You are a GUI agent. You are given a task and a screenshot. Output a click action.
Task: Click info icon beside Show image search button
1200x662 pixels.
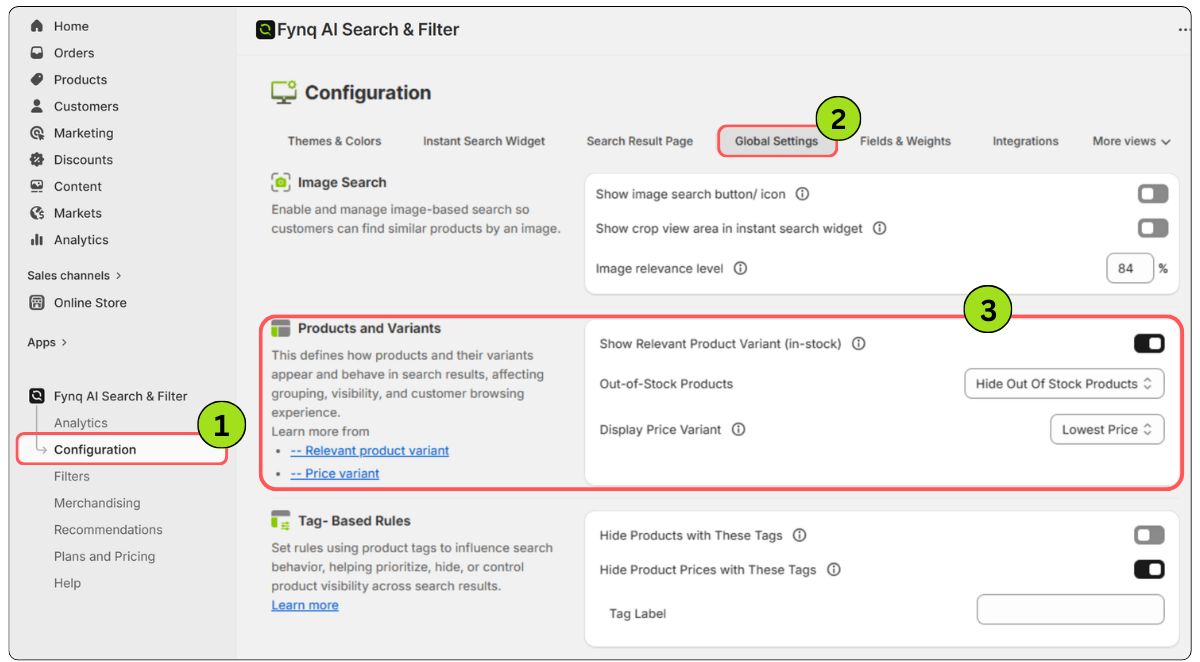[802, 194]
